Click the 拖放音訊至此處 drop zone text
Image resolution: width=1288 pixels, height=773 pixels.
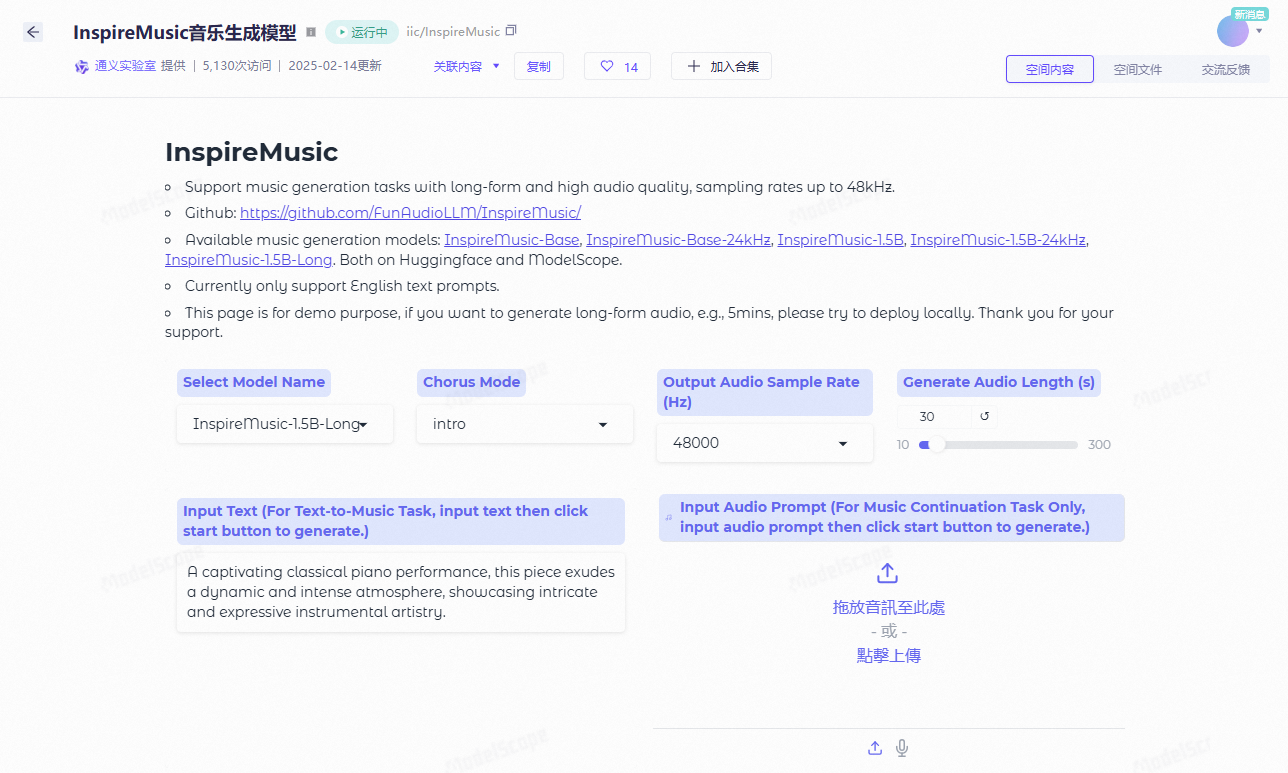pos(889,607)
